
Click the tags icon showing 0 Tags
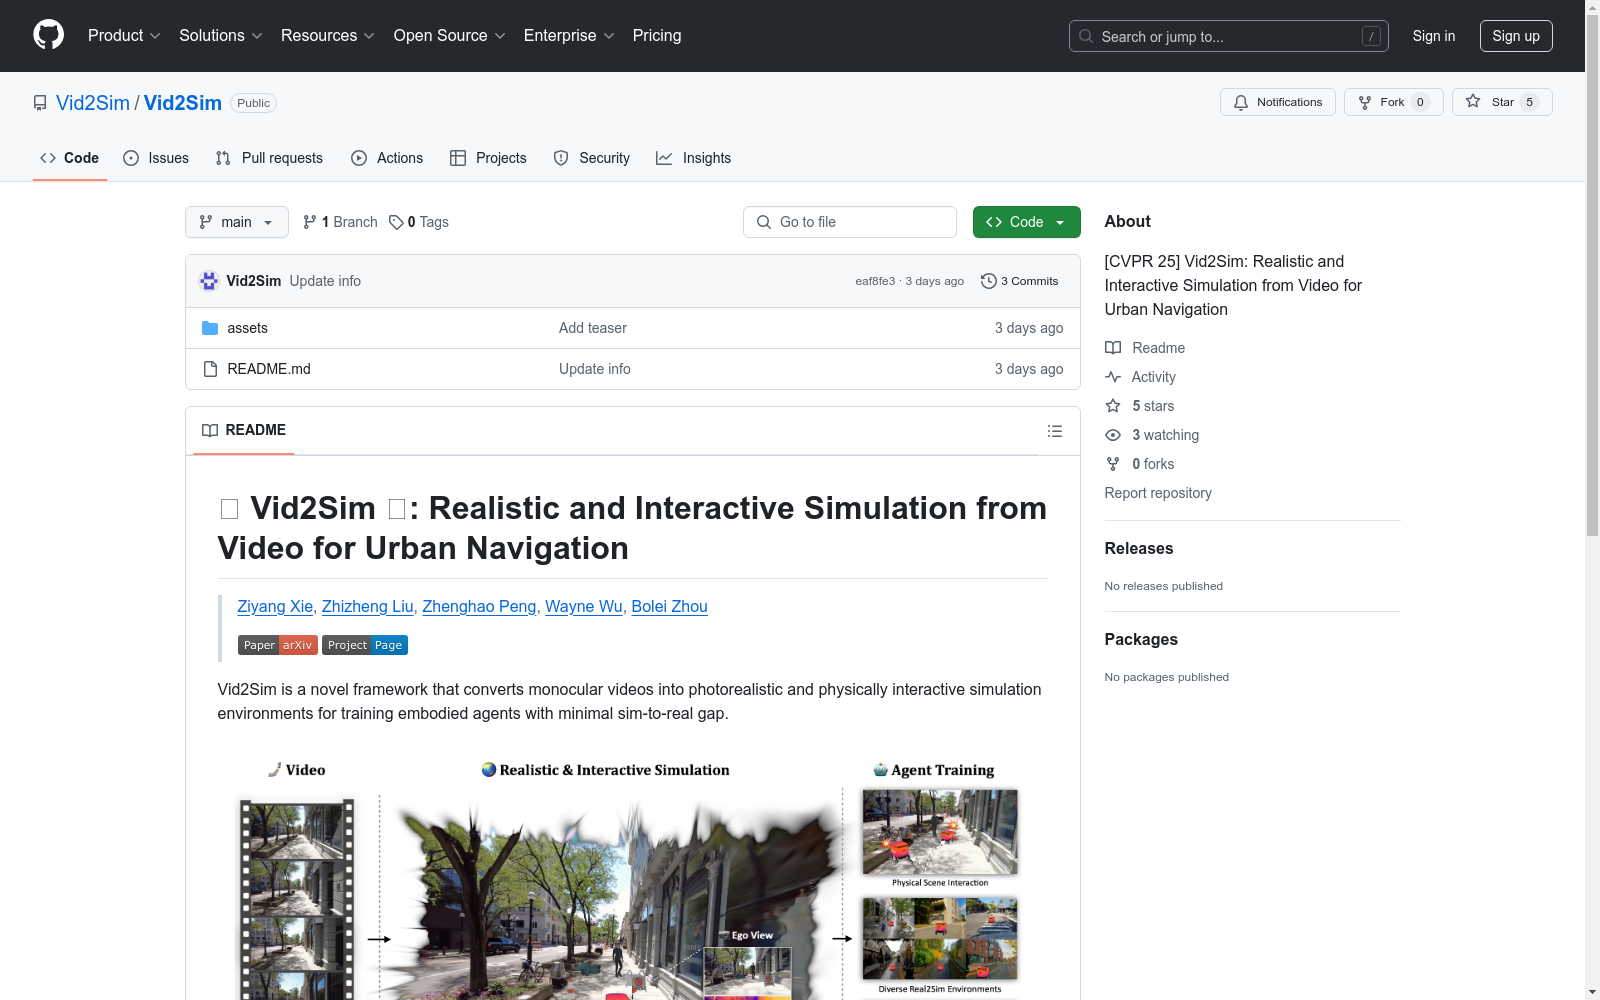(396, 222)
